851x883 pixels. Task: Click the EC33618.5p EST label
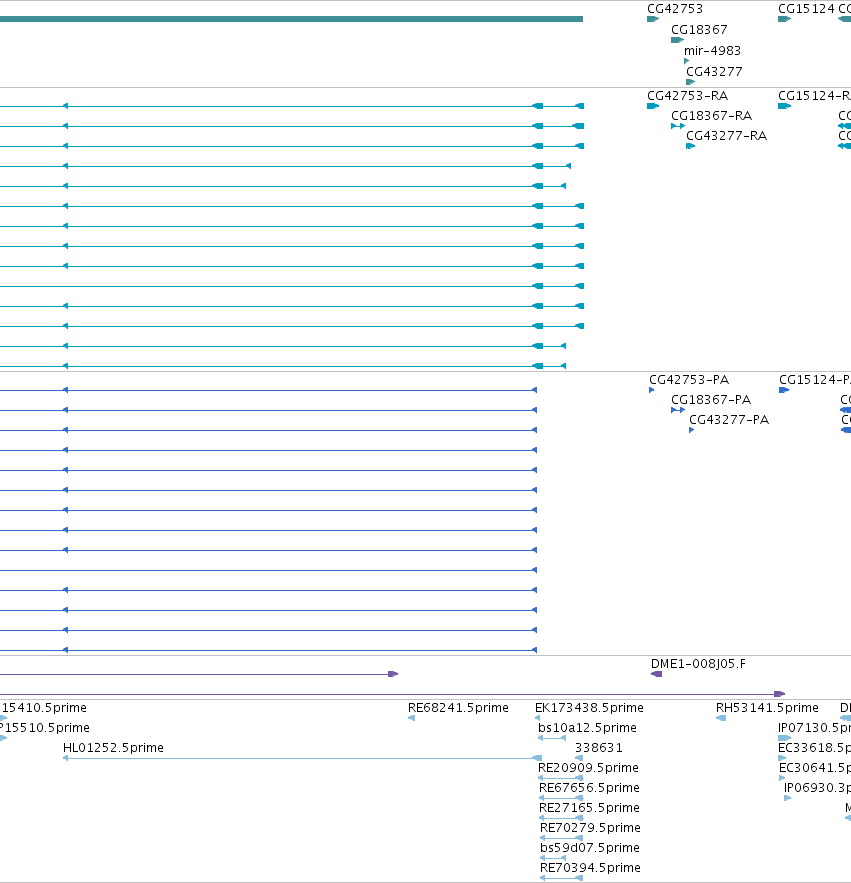click(x=814, y=748)
